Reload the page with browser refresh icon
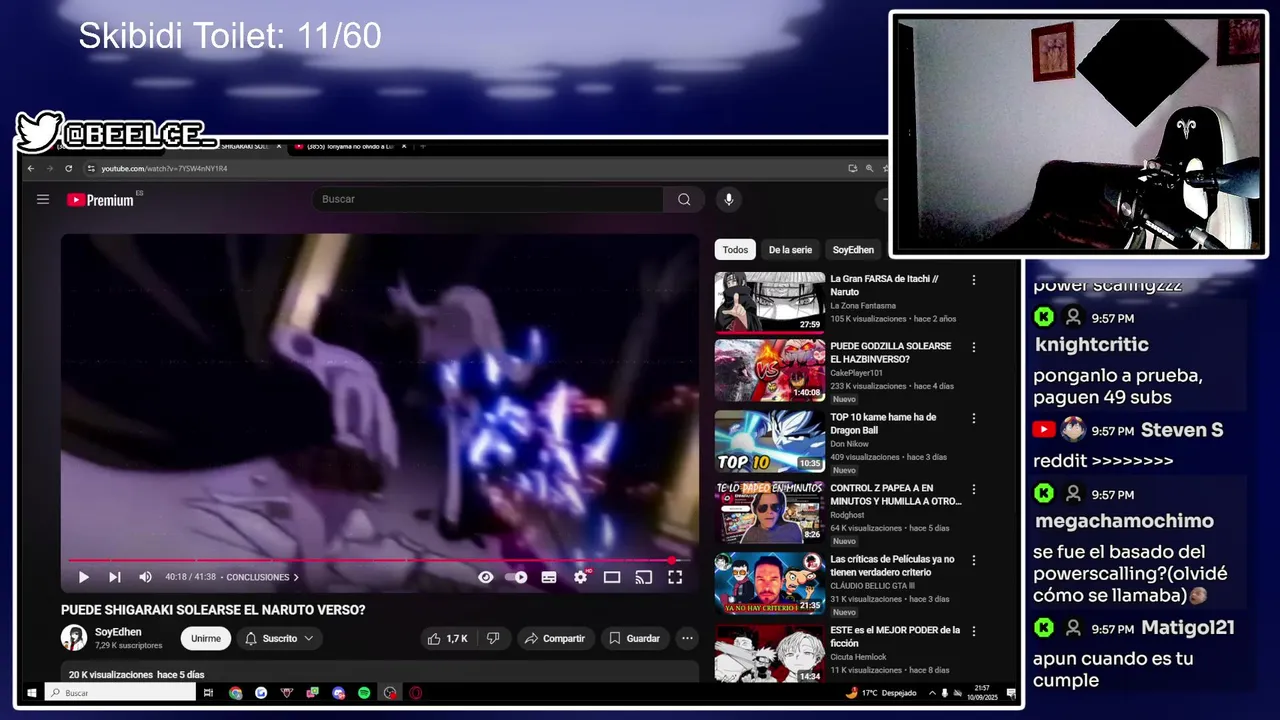The width and height of the screenshot is (1280, 720). point(68,169)
